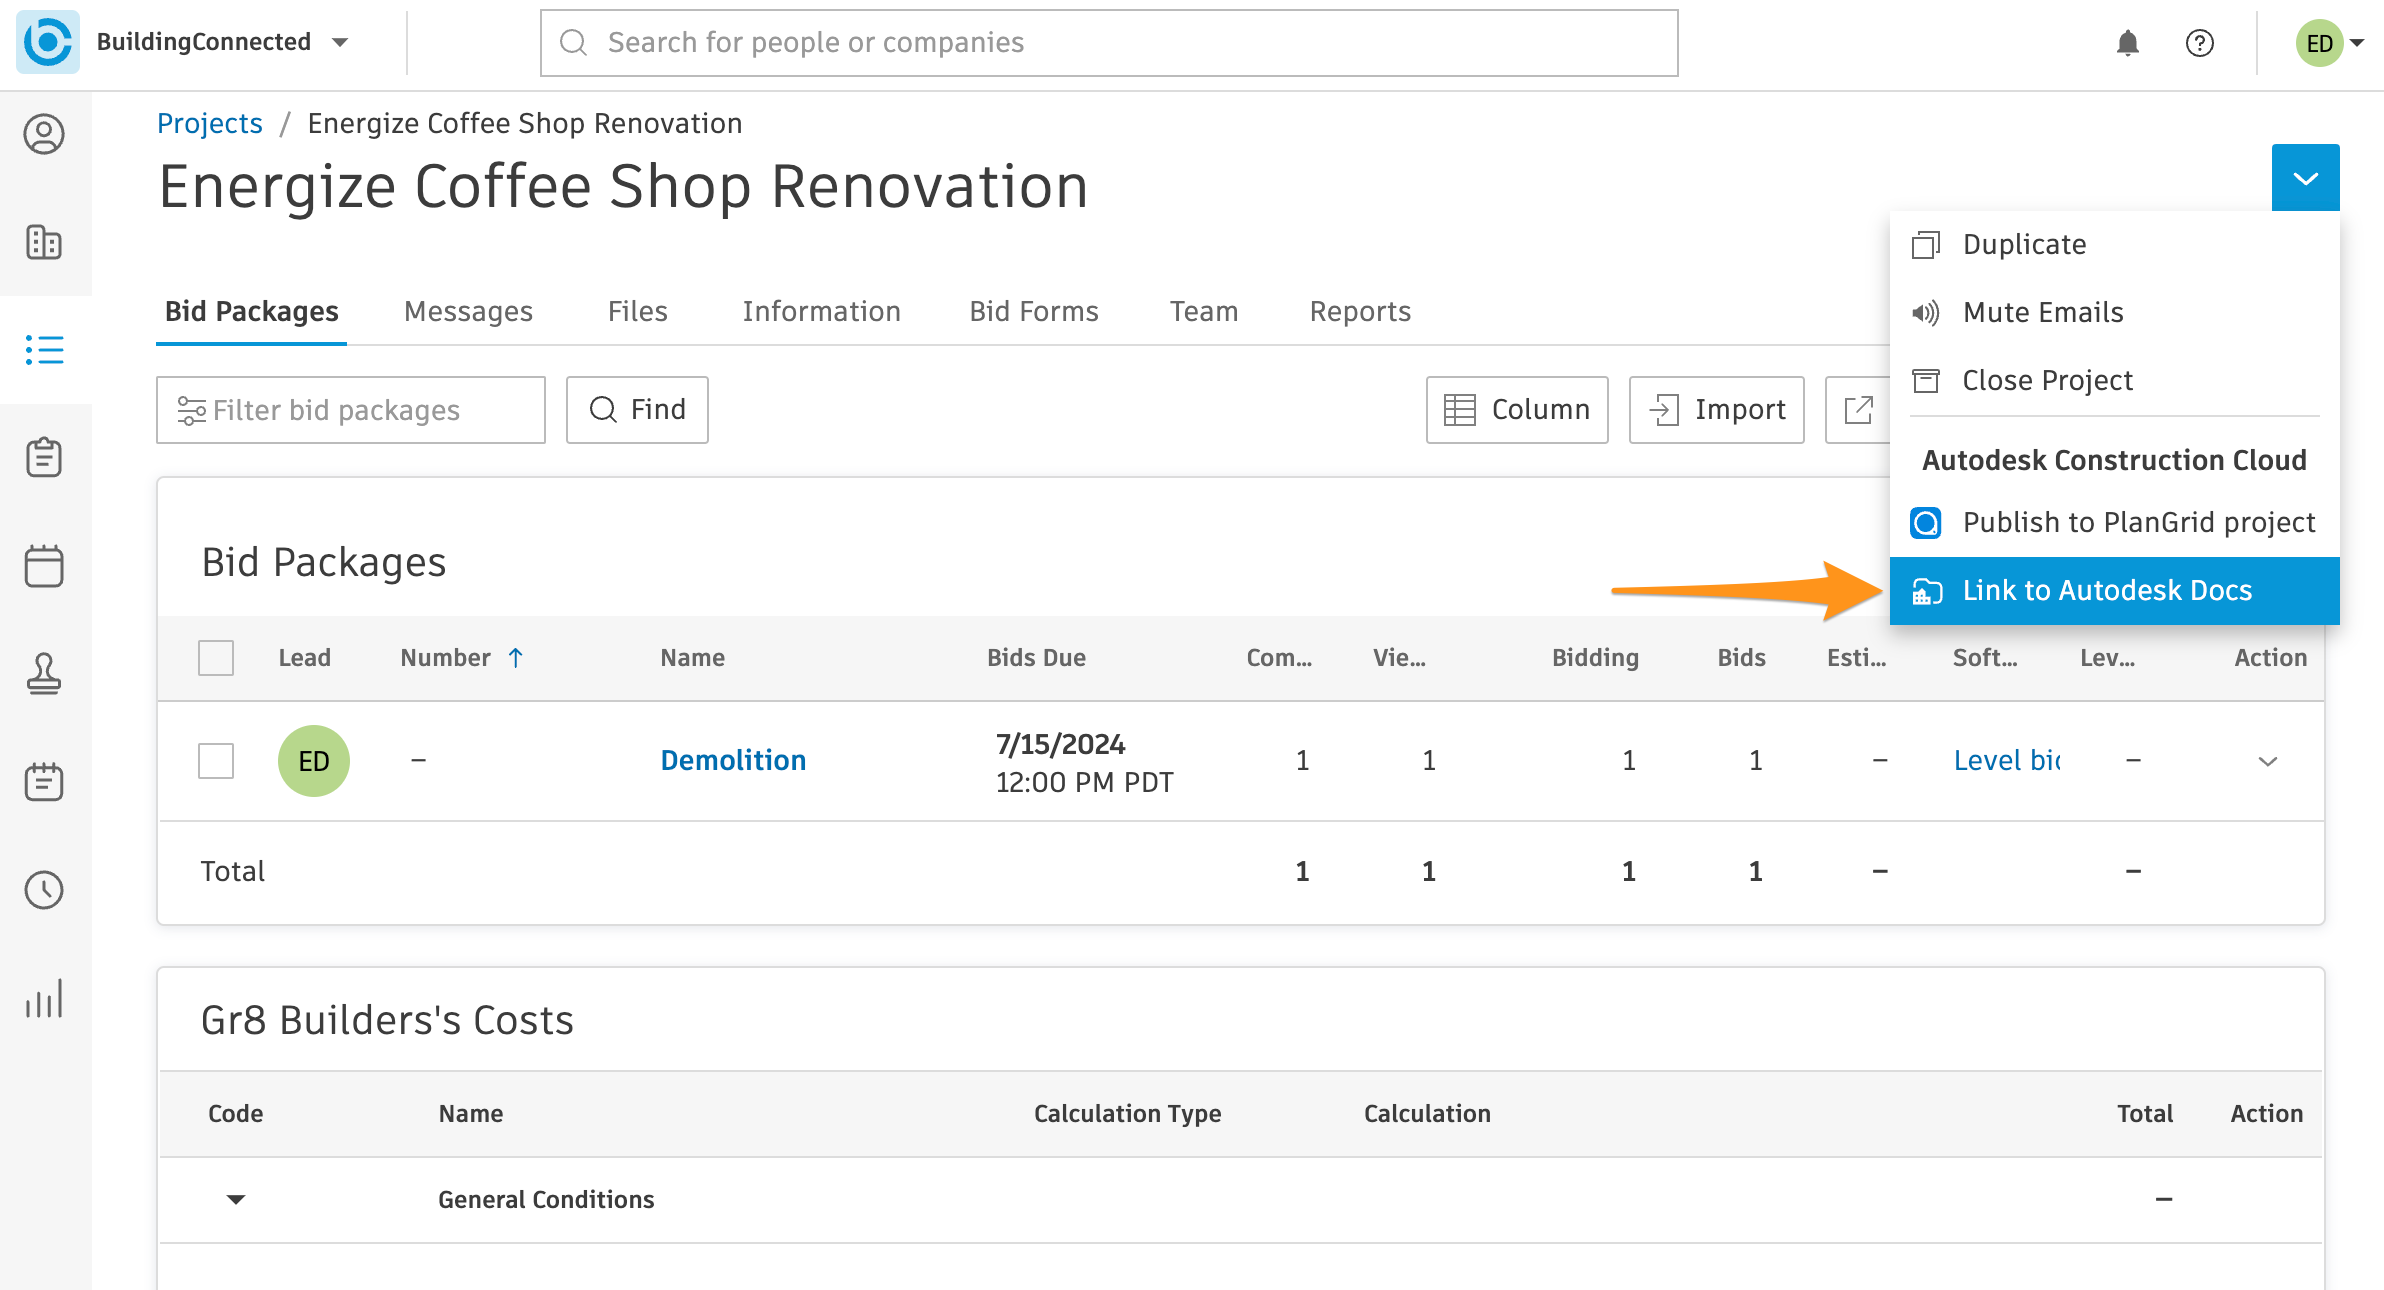Choose Duplicate from the menu
Viewport: 2384px width, 1290px height.
coord(2114,244)
